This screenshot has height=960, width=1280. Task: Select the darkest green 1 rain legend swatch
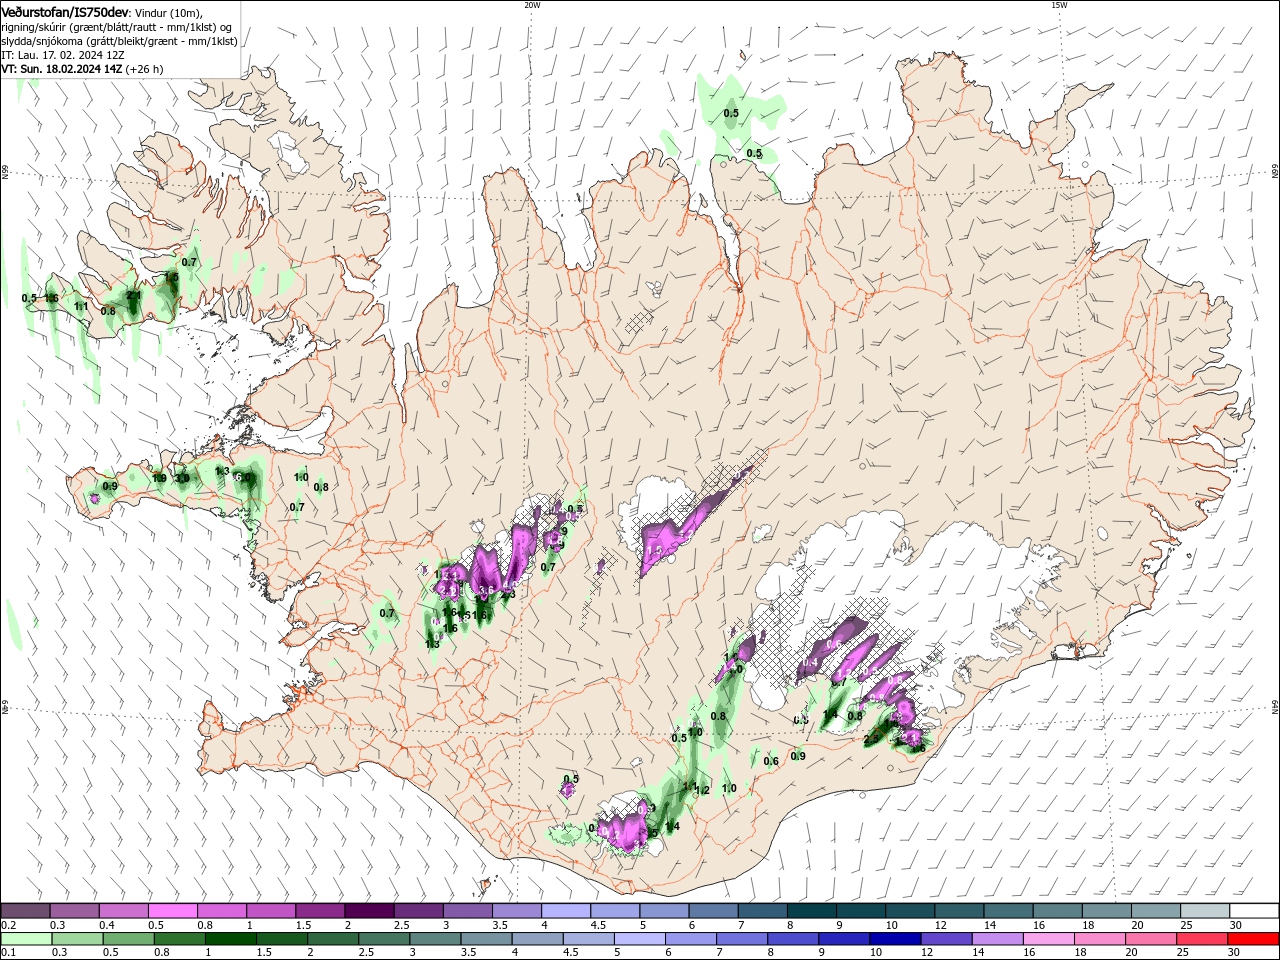point(230,939)
